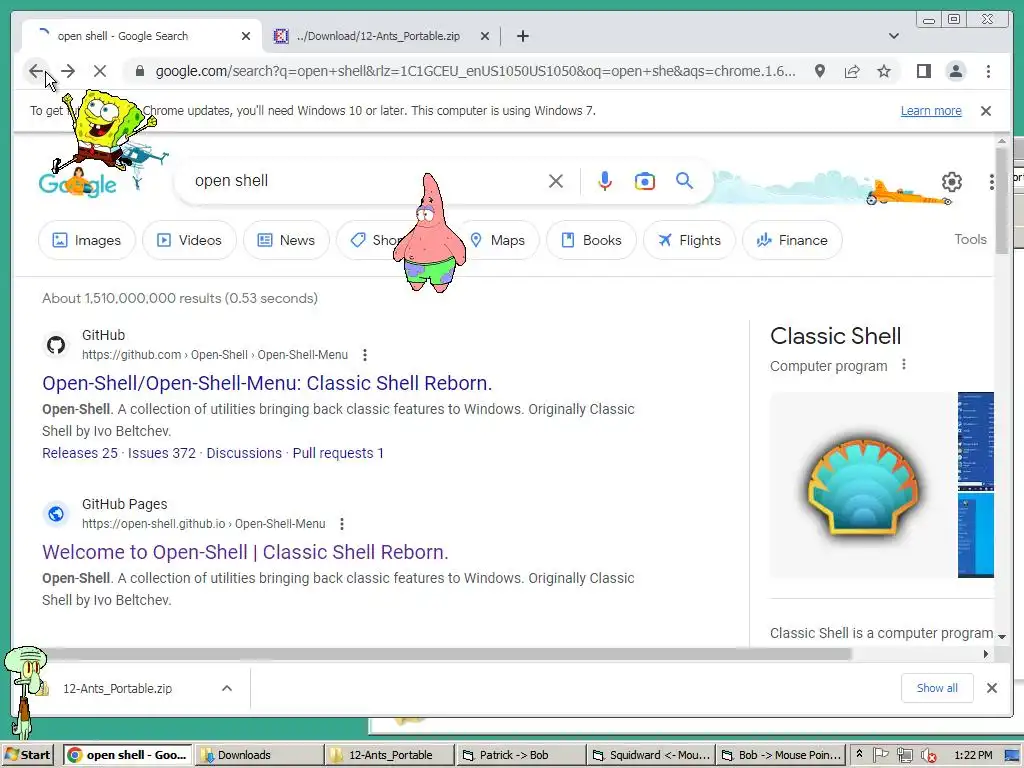The width and height of the screenshot is (1024, 768).
Task: Select the News filter
Action: [x=286, y=240]
